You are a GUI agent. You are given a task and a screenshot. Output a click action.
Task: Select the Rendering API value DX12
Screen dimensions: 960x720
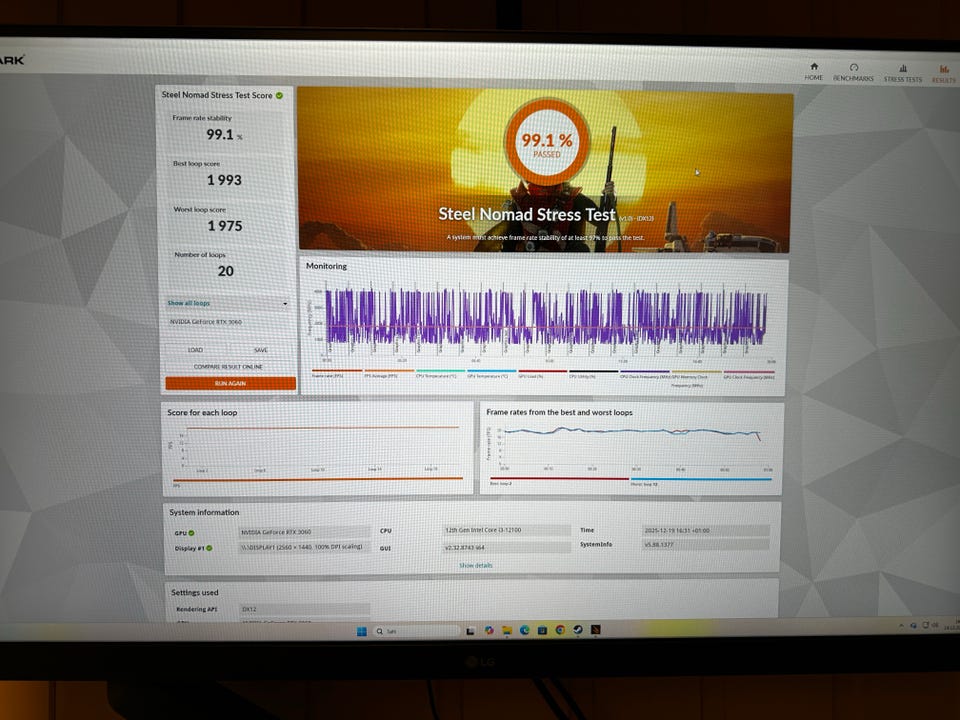305,609
